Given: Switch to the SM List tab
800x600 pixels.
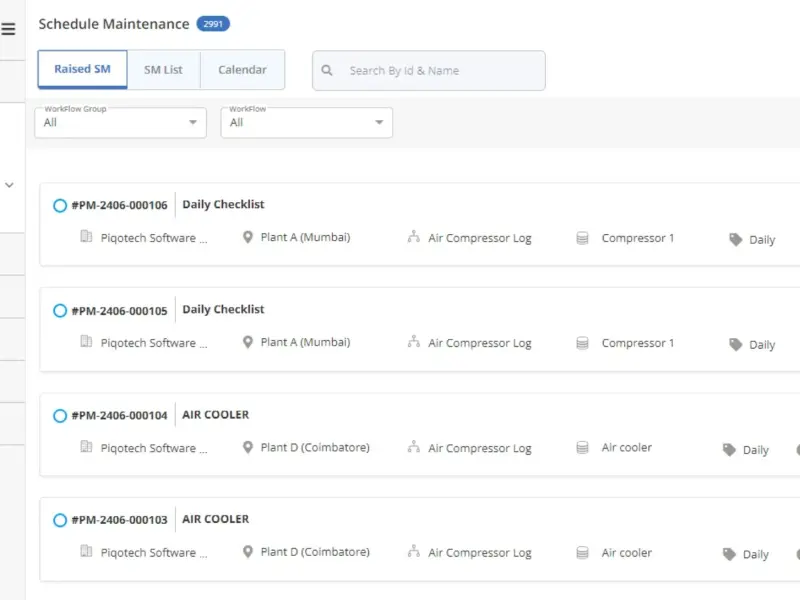Looking at the screenshot, I should point(163,70).
